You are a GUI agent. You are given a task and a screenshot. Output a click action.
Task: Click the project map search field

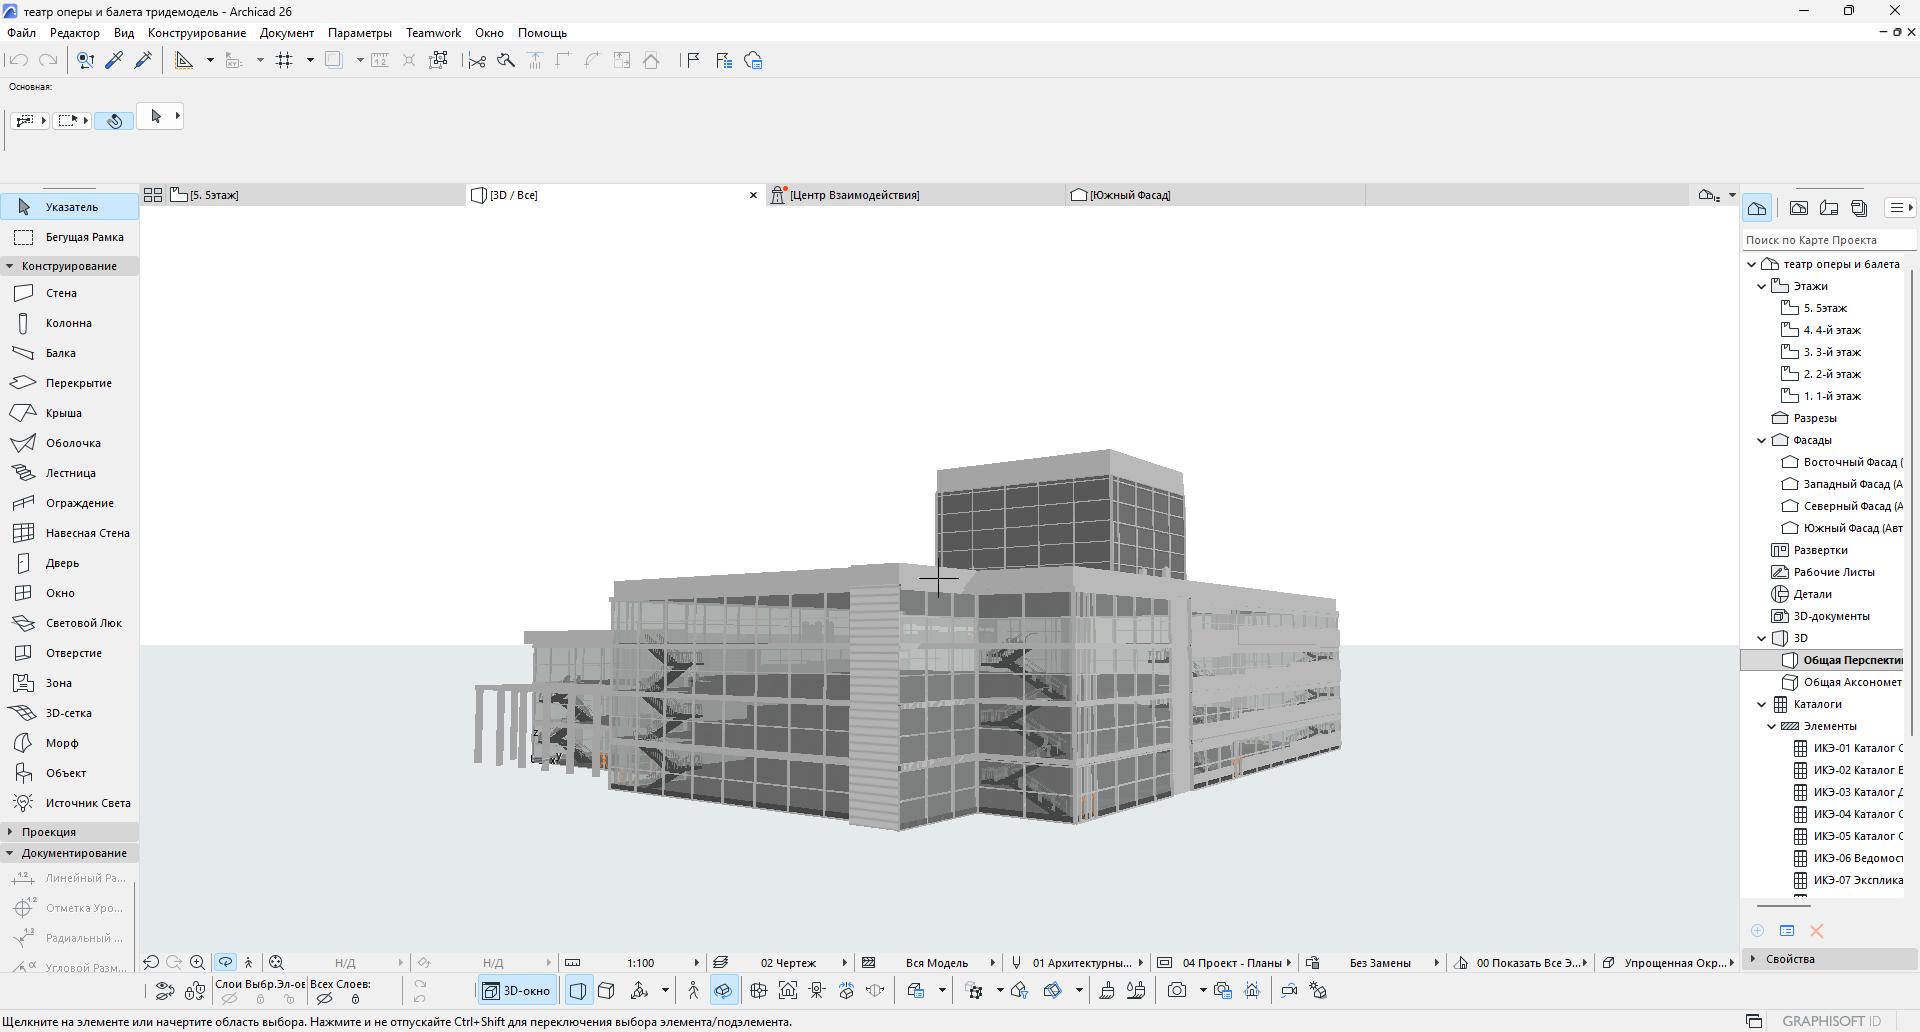[x=1826, y=240]
